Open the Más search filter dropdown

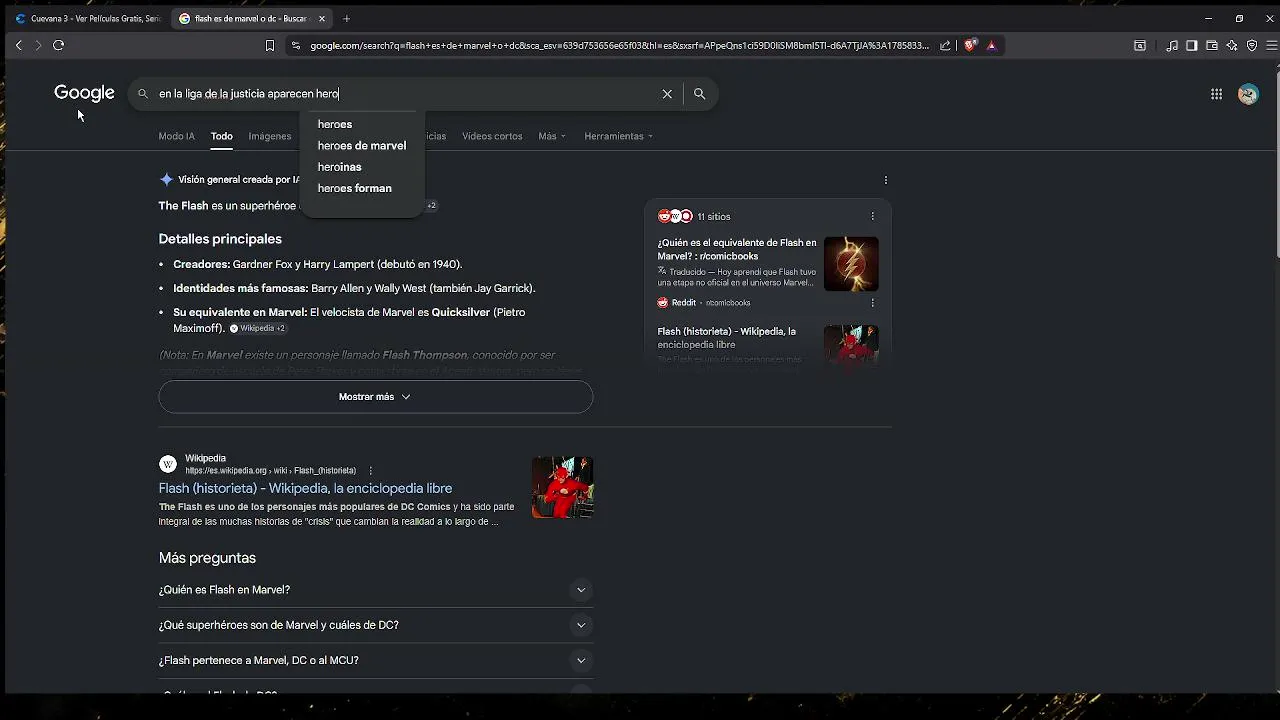552,136
